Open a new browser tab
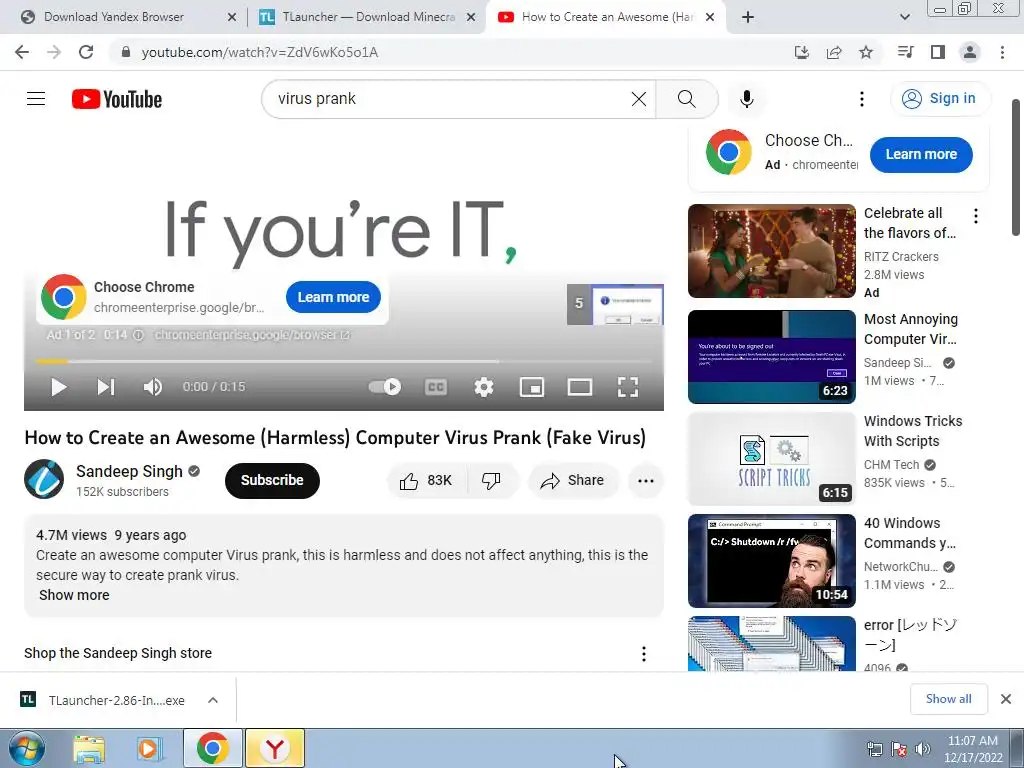The width and height of the screenshot is (1024, 768). 748,18
